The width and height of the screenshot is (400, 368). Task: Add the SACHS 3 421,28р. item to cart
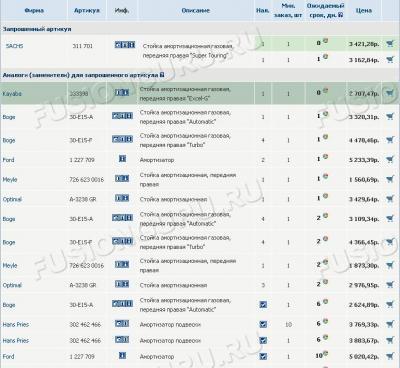(x=390, y=43)
